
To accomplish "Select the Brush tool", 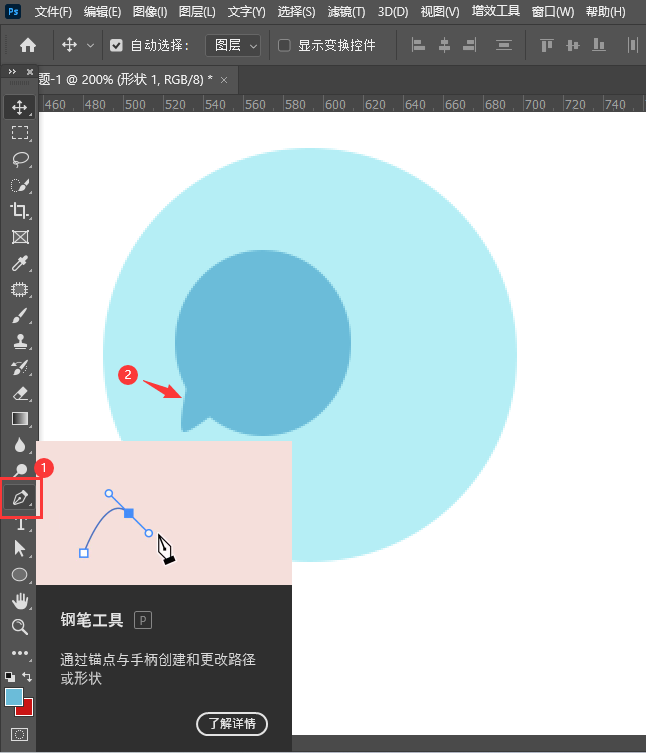I will pyautogui.click(x=19, y=316).
